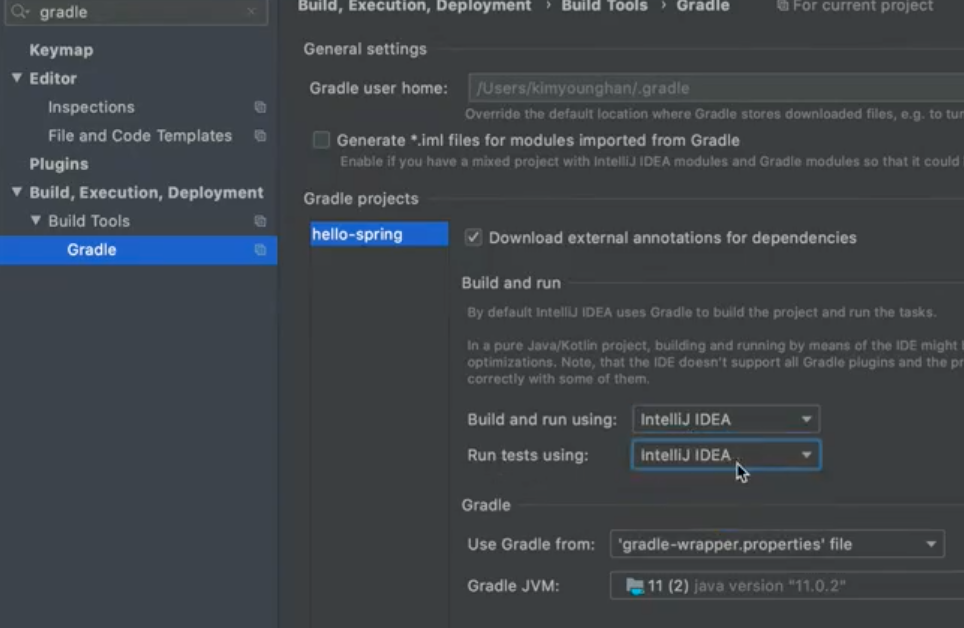964x628 pixels.
Task: Open Use Gradle from dropdown
Action: pyautogui.click(x=777, y=544)
